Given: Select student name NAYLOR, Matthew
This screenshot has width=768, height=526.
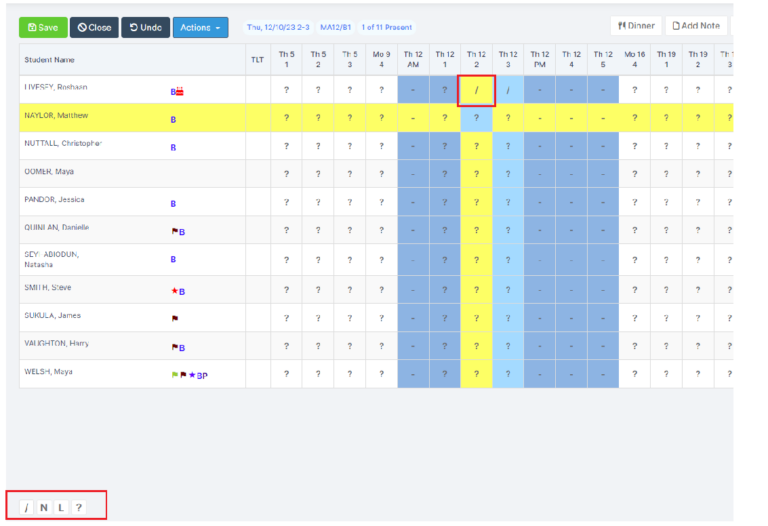Looking at the screenshot, I should coord(56,116).
